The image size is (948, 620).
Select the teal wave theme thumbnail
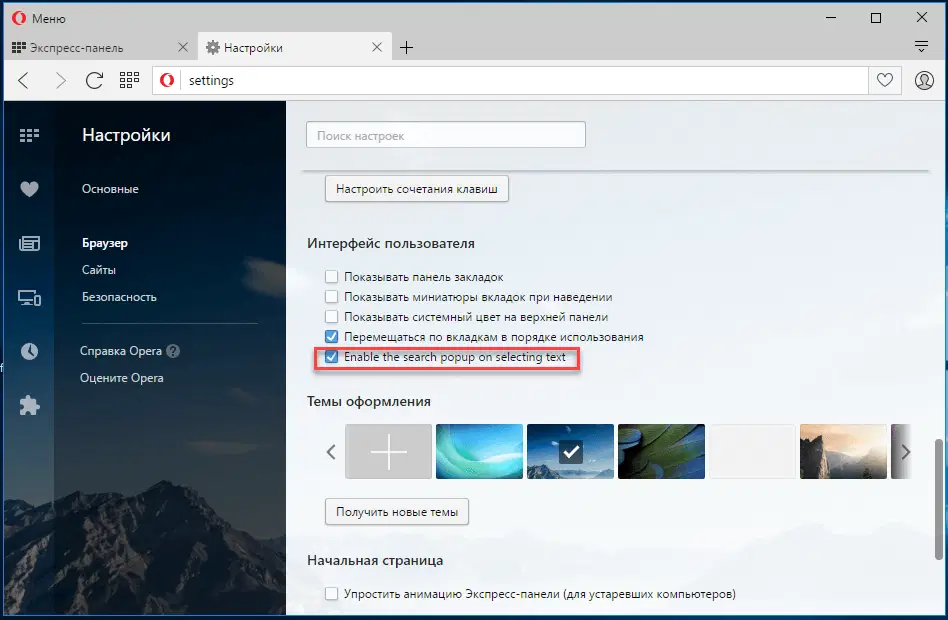coord(479,451)
